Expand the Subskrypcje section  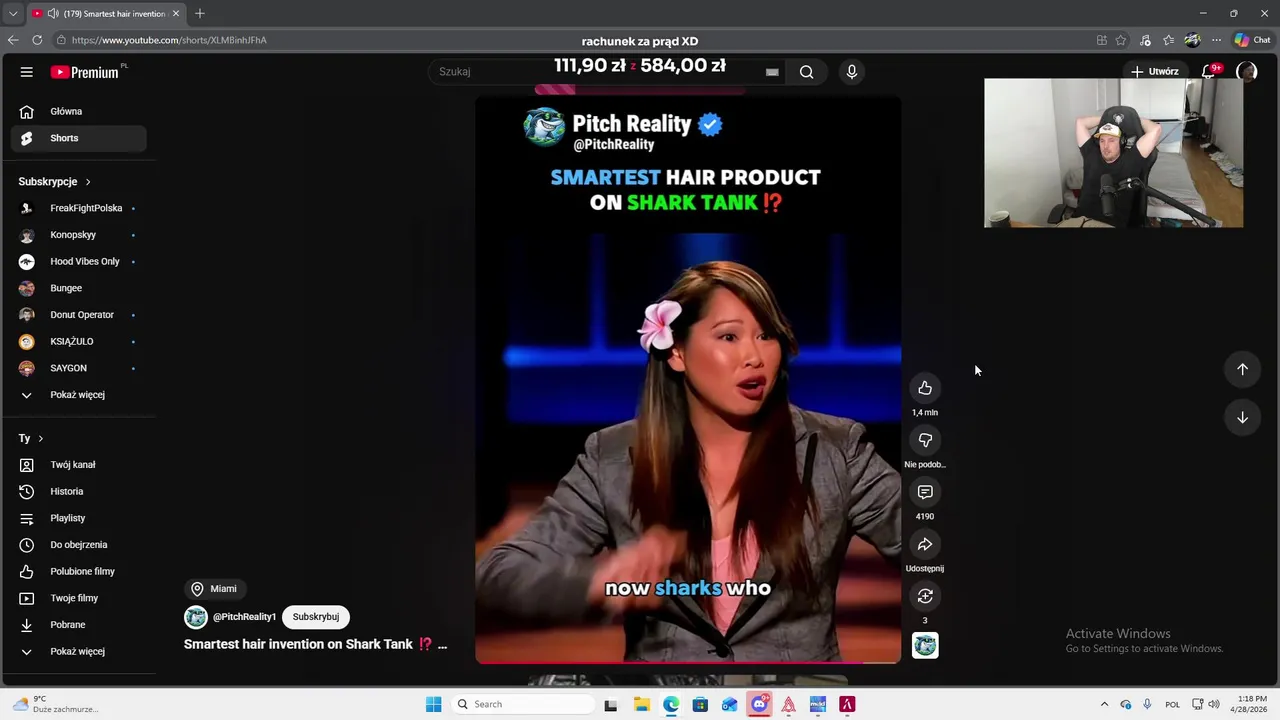point(55,182)
